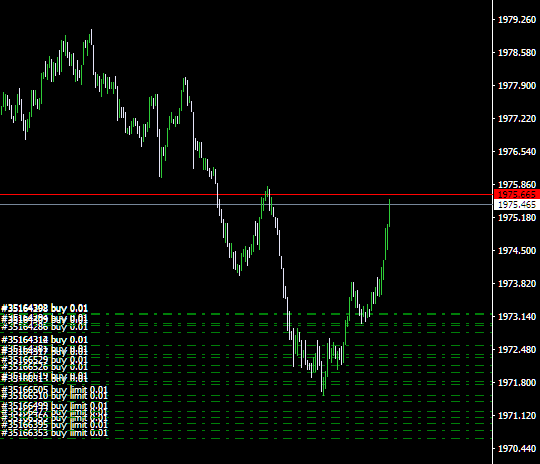Select the gray bid price line
The height and width of the screenshot is (464, 540).
pos(246,205)
